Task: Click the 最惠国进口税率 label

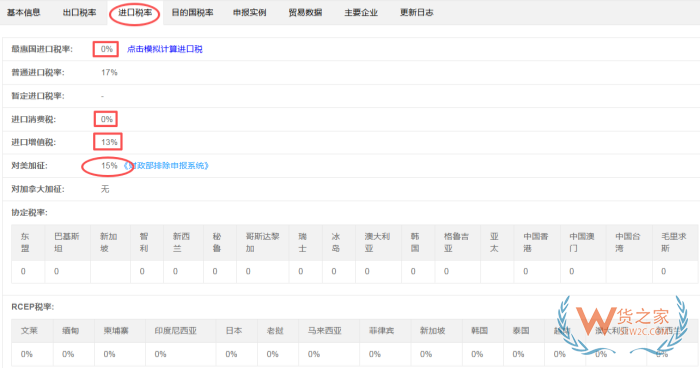Action: [x=42, y=49]
